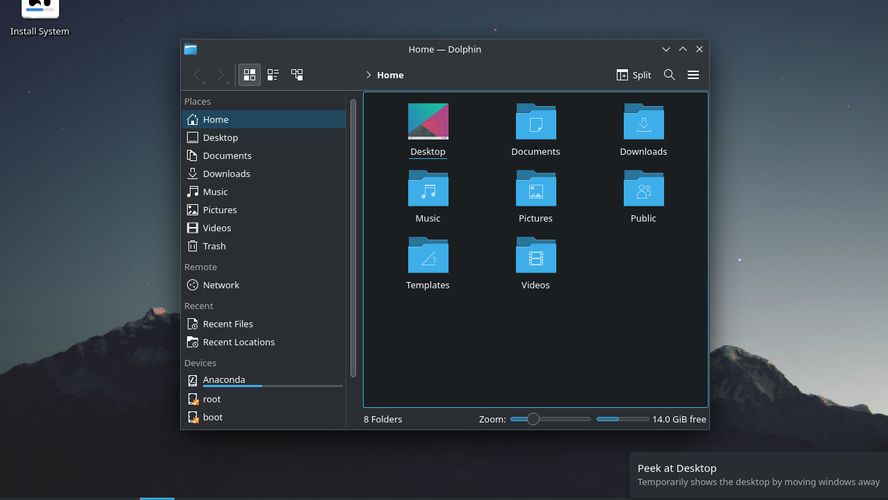Image resolution: width=888 pixels, height=500 pixels.
Task: Open Videos from the Places sidebar
Action: click(x=264, y=228)
